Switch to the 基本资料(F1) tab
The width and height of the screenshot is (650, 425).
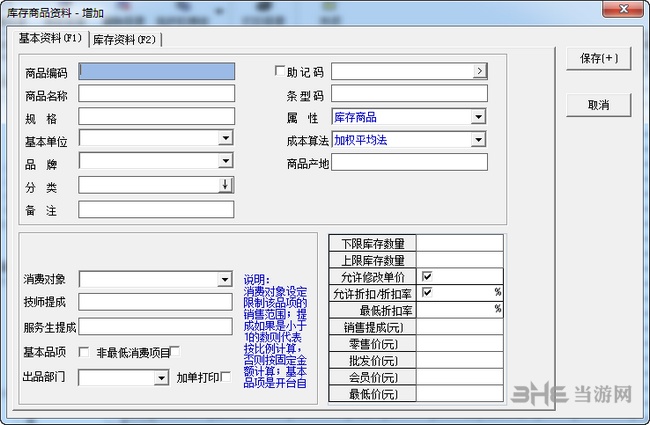click(51, 39)
